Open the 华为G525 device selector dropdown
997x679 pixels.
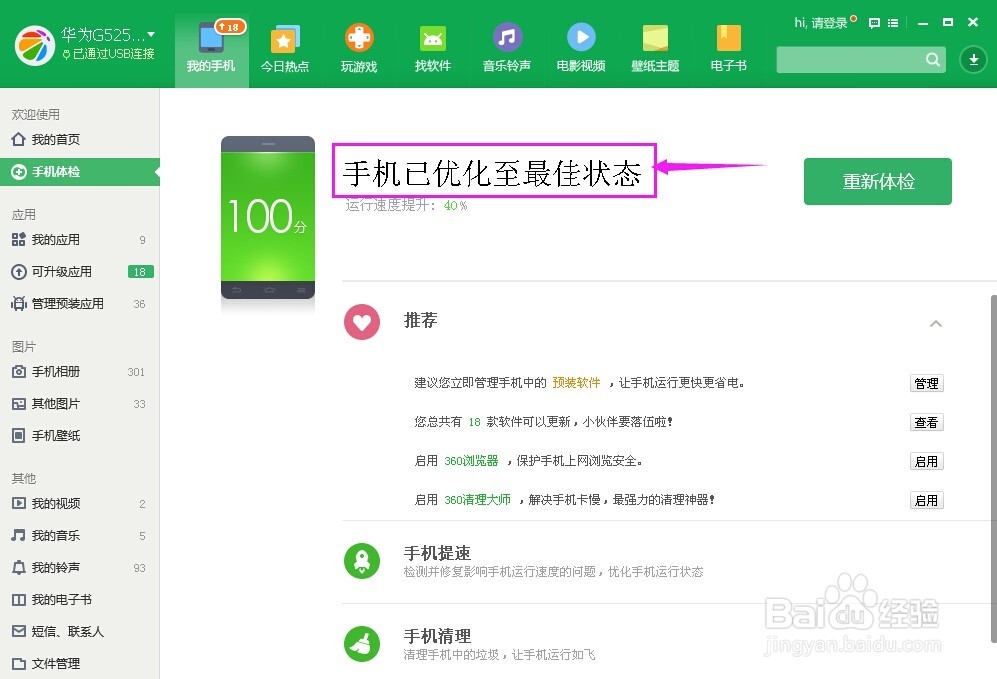(105, 33)
